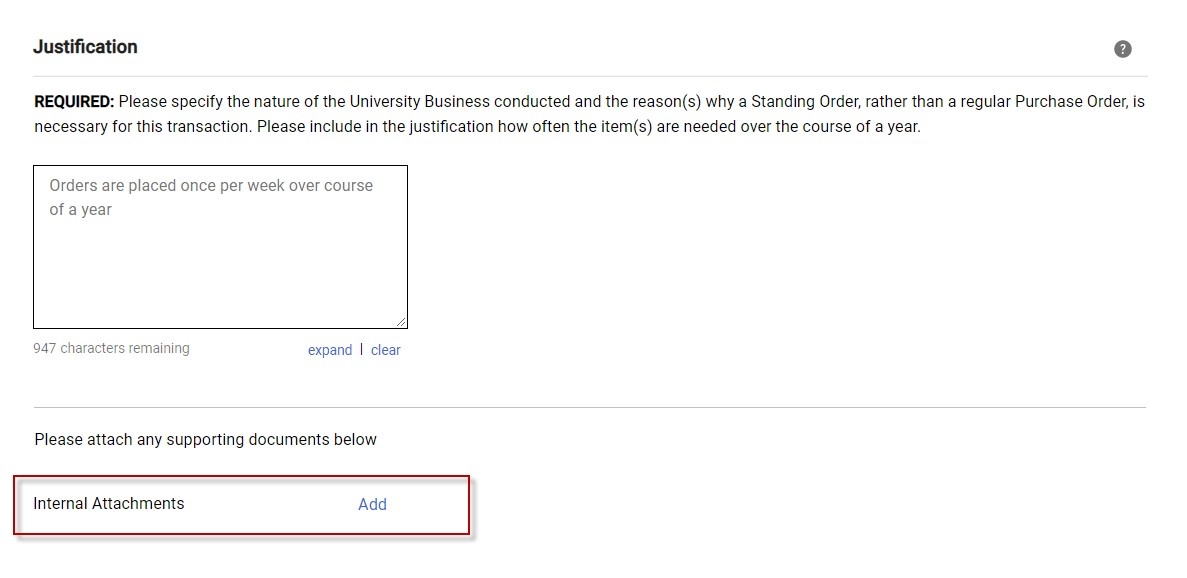1187x578 pixels.
Task: Click the Justification section heading
Action: pyautogui.click(x=85, y=47)
